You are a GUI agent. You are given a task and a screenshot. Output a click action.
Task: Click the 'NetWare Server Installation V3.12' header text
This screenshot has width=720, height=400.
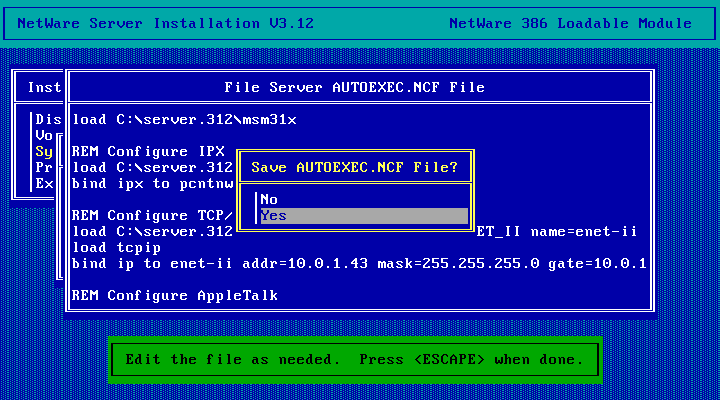click(x=165, y=23)
